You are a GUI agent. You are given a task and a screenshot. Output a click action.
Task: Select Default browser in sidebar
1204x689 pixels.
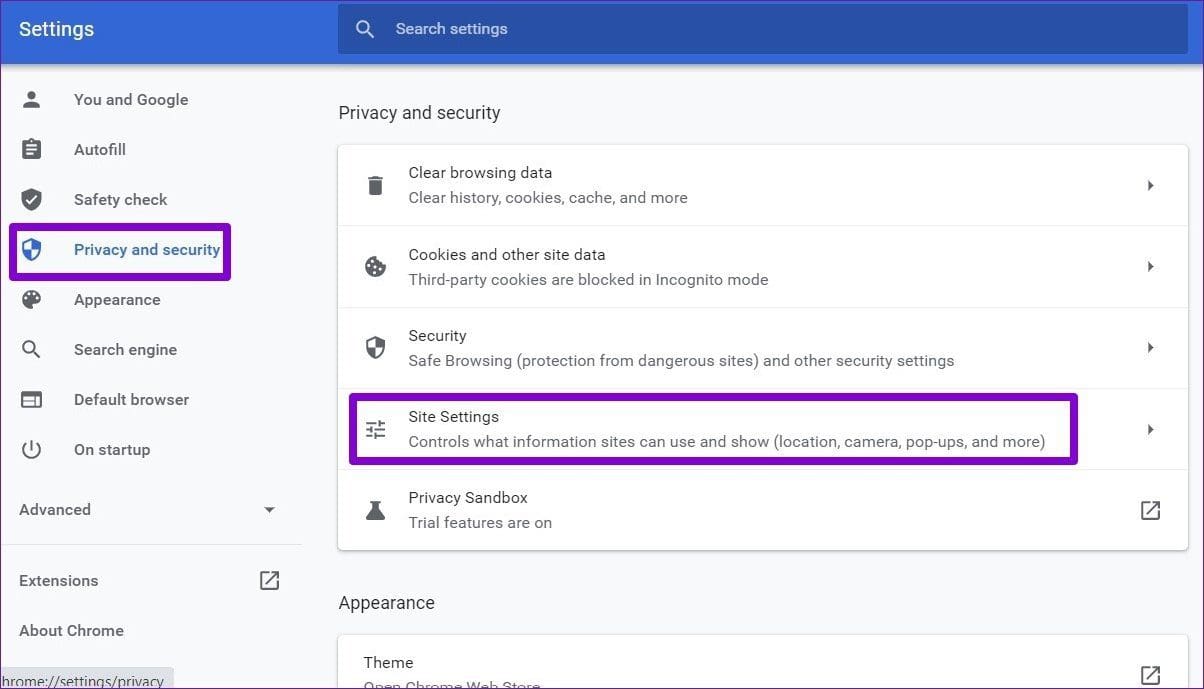(x=131, y=399)
